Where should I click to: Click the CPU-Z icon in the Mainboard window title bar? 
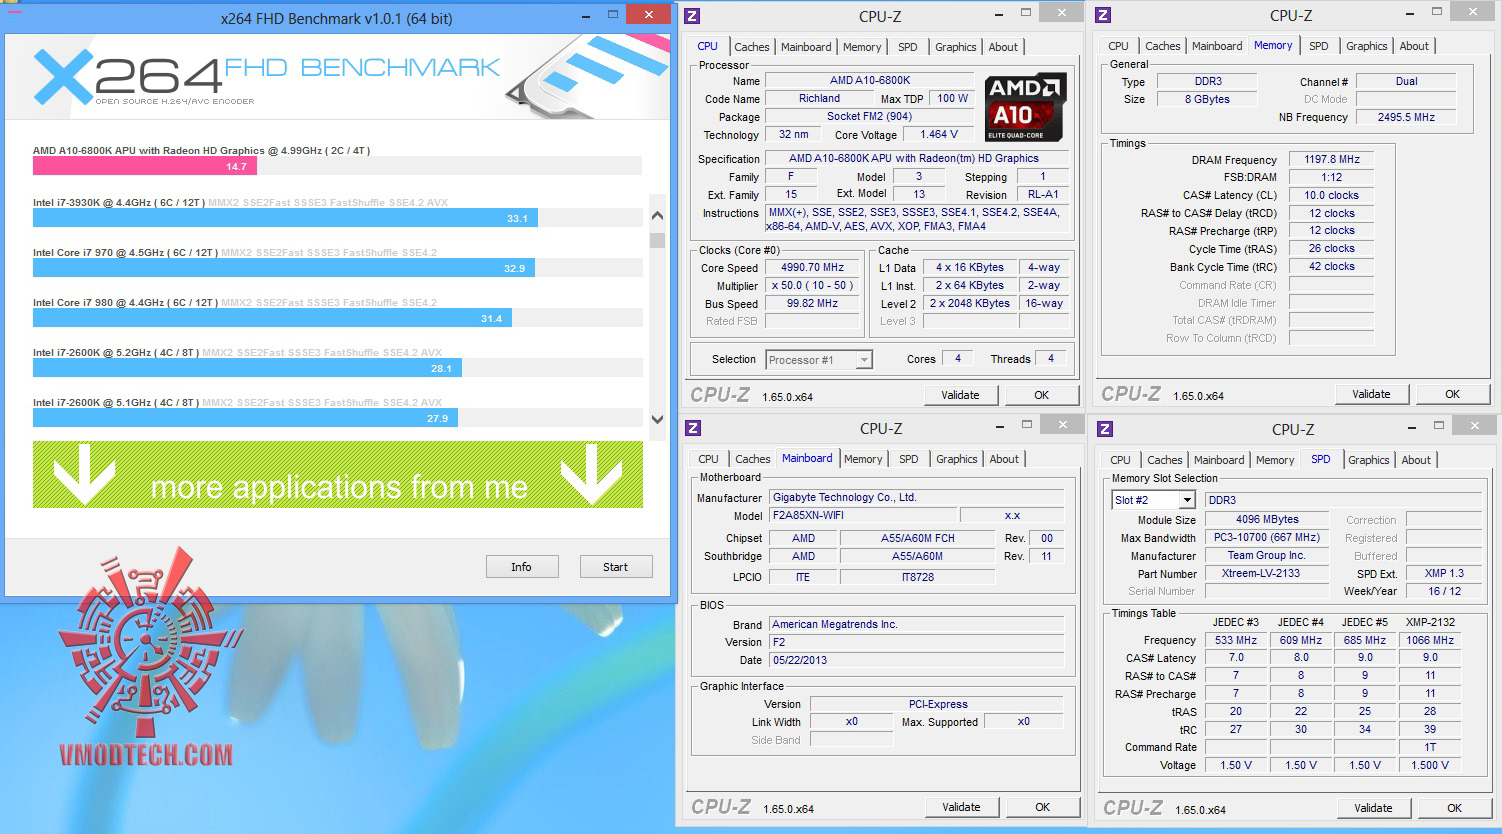(x=693, y=428)
